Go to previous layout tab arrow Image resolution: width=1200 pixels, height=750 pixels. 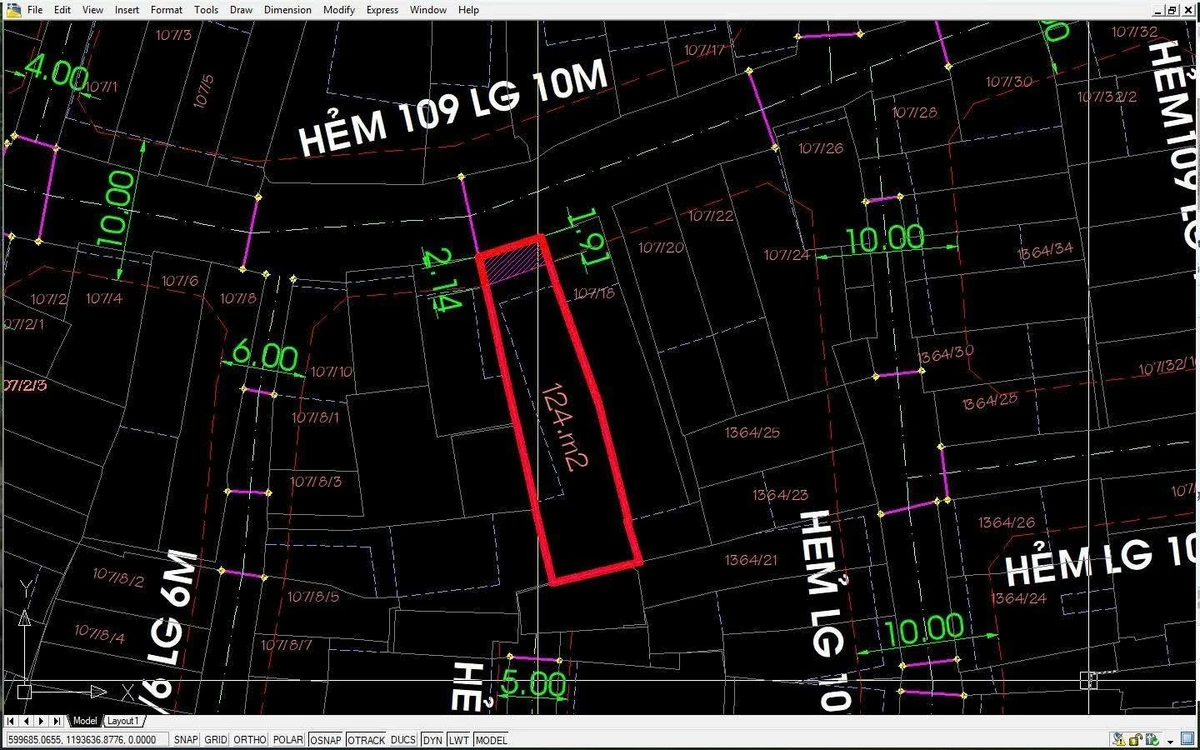pos(26,720)
